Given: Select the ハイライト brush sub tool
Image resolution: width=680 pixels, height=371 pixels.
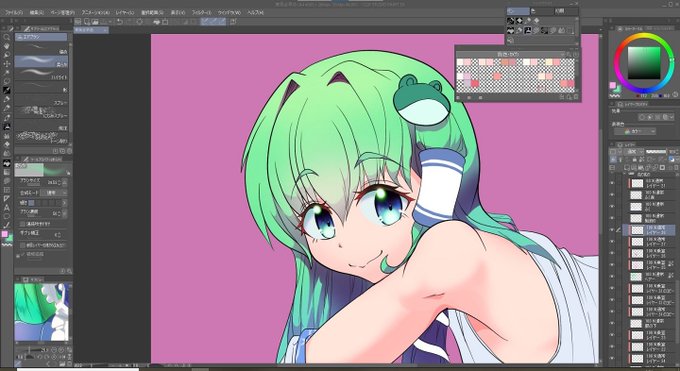Looking at the screenshot, I should (42, 74).
